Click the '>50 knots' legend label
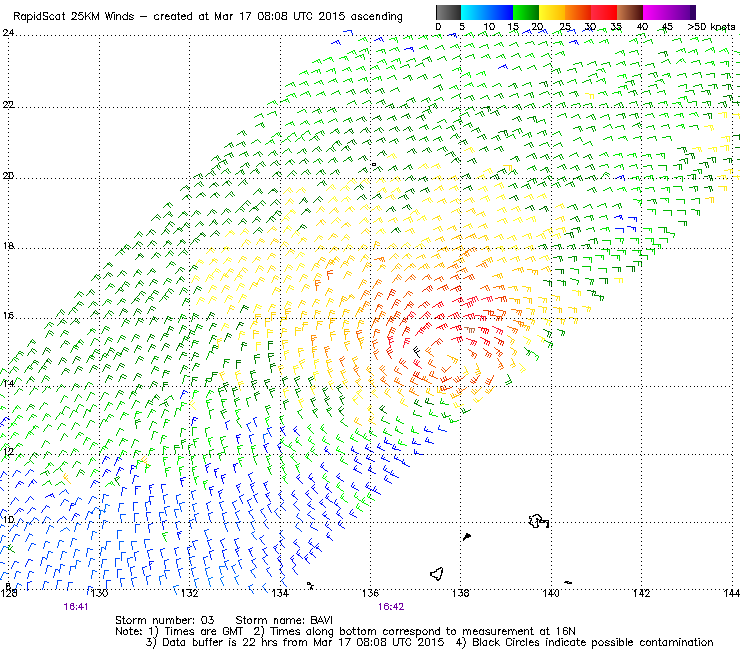This screenshot has height=650, width=740. tap(711, 27)
